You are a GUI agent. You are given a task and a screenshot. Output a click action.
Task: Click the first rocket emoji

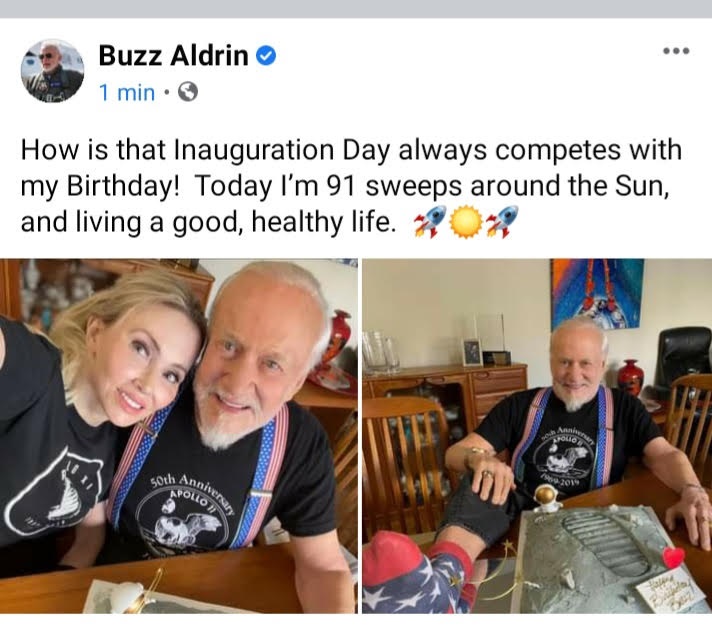430,221
